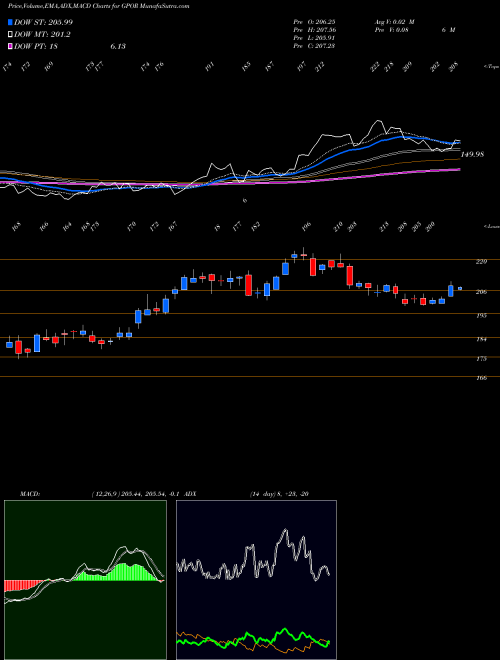Select the 'DOW MT: 201.2' legend text
Image resolution: width=500 pixels, height=660 pixels.
tap(42, 35)
